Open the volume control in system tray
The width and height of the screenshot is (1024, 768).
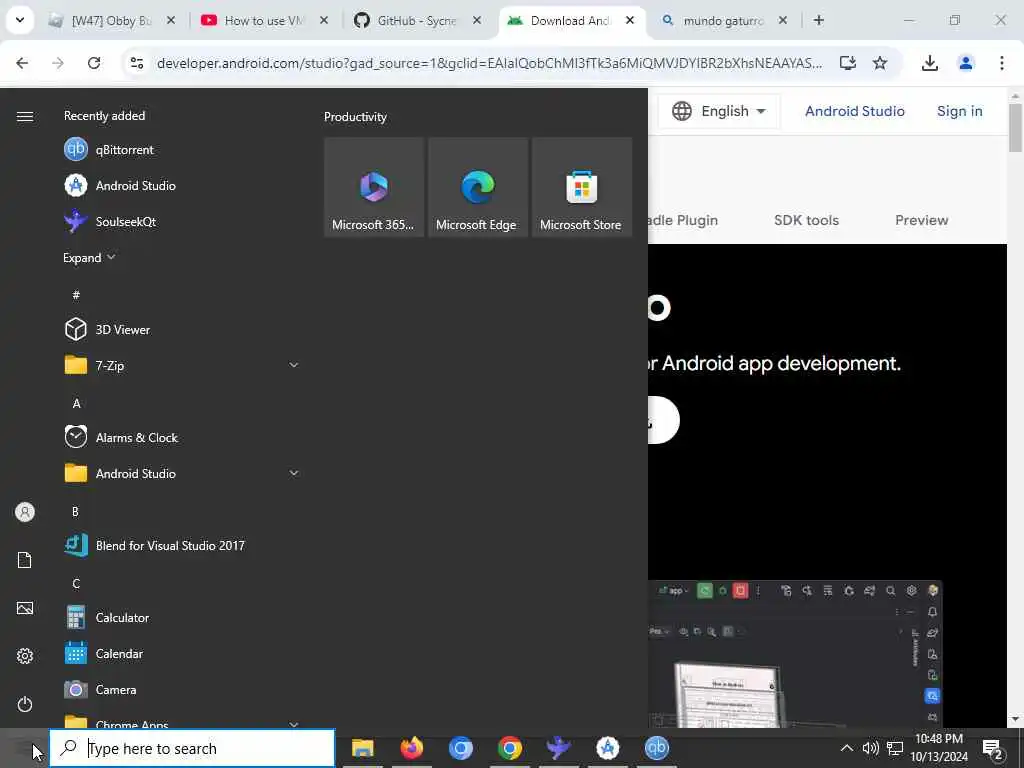[x=870, y=748]
